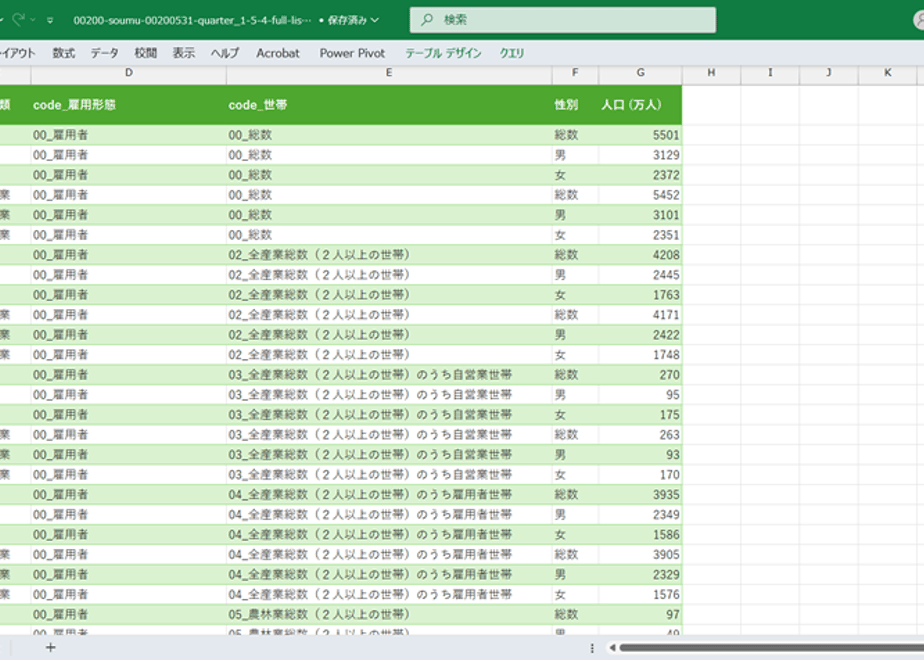Select column D via its header
The height and width of the screenshot is (660, 924).
pos(128,73)
